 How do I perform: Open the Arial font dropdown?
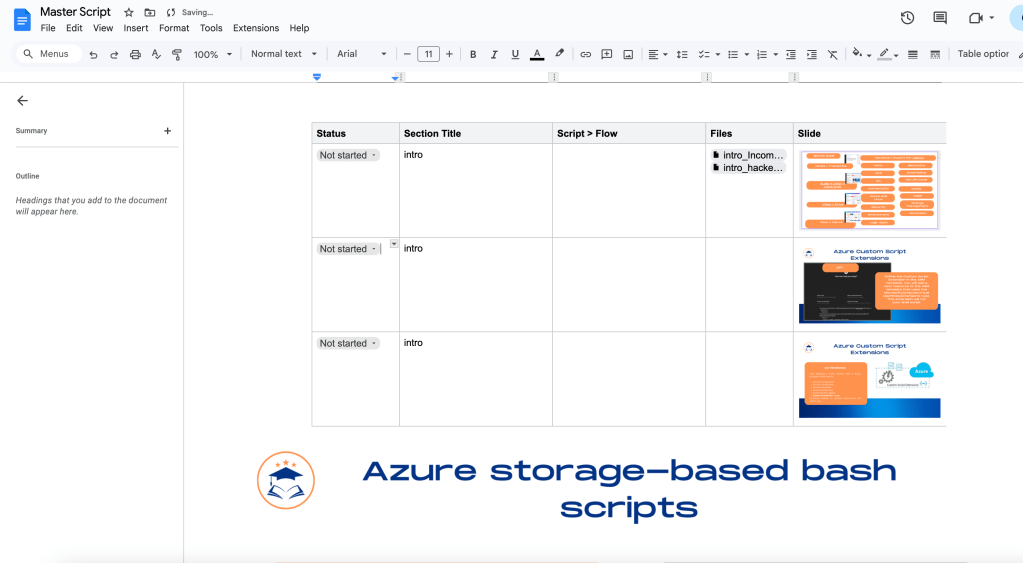click(x=361, y=54)
